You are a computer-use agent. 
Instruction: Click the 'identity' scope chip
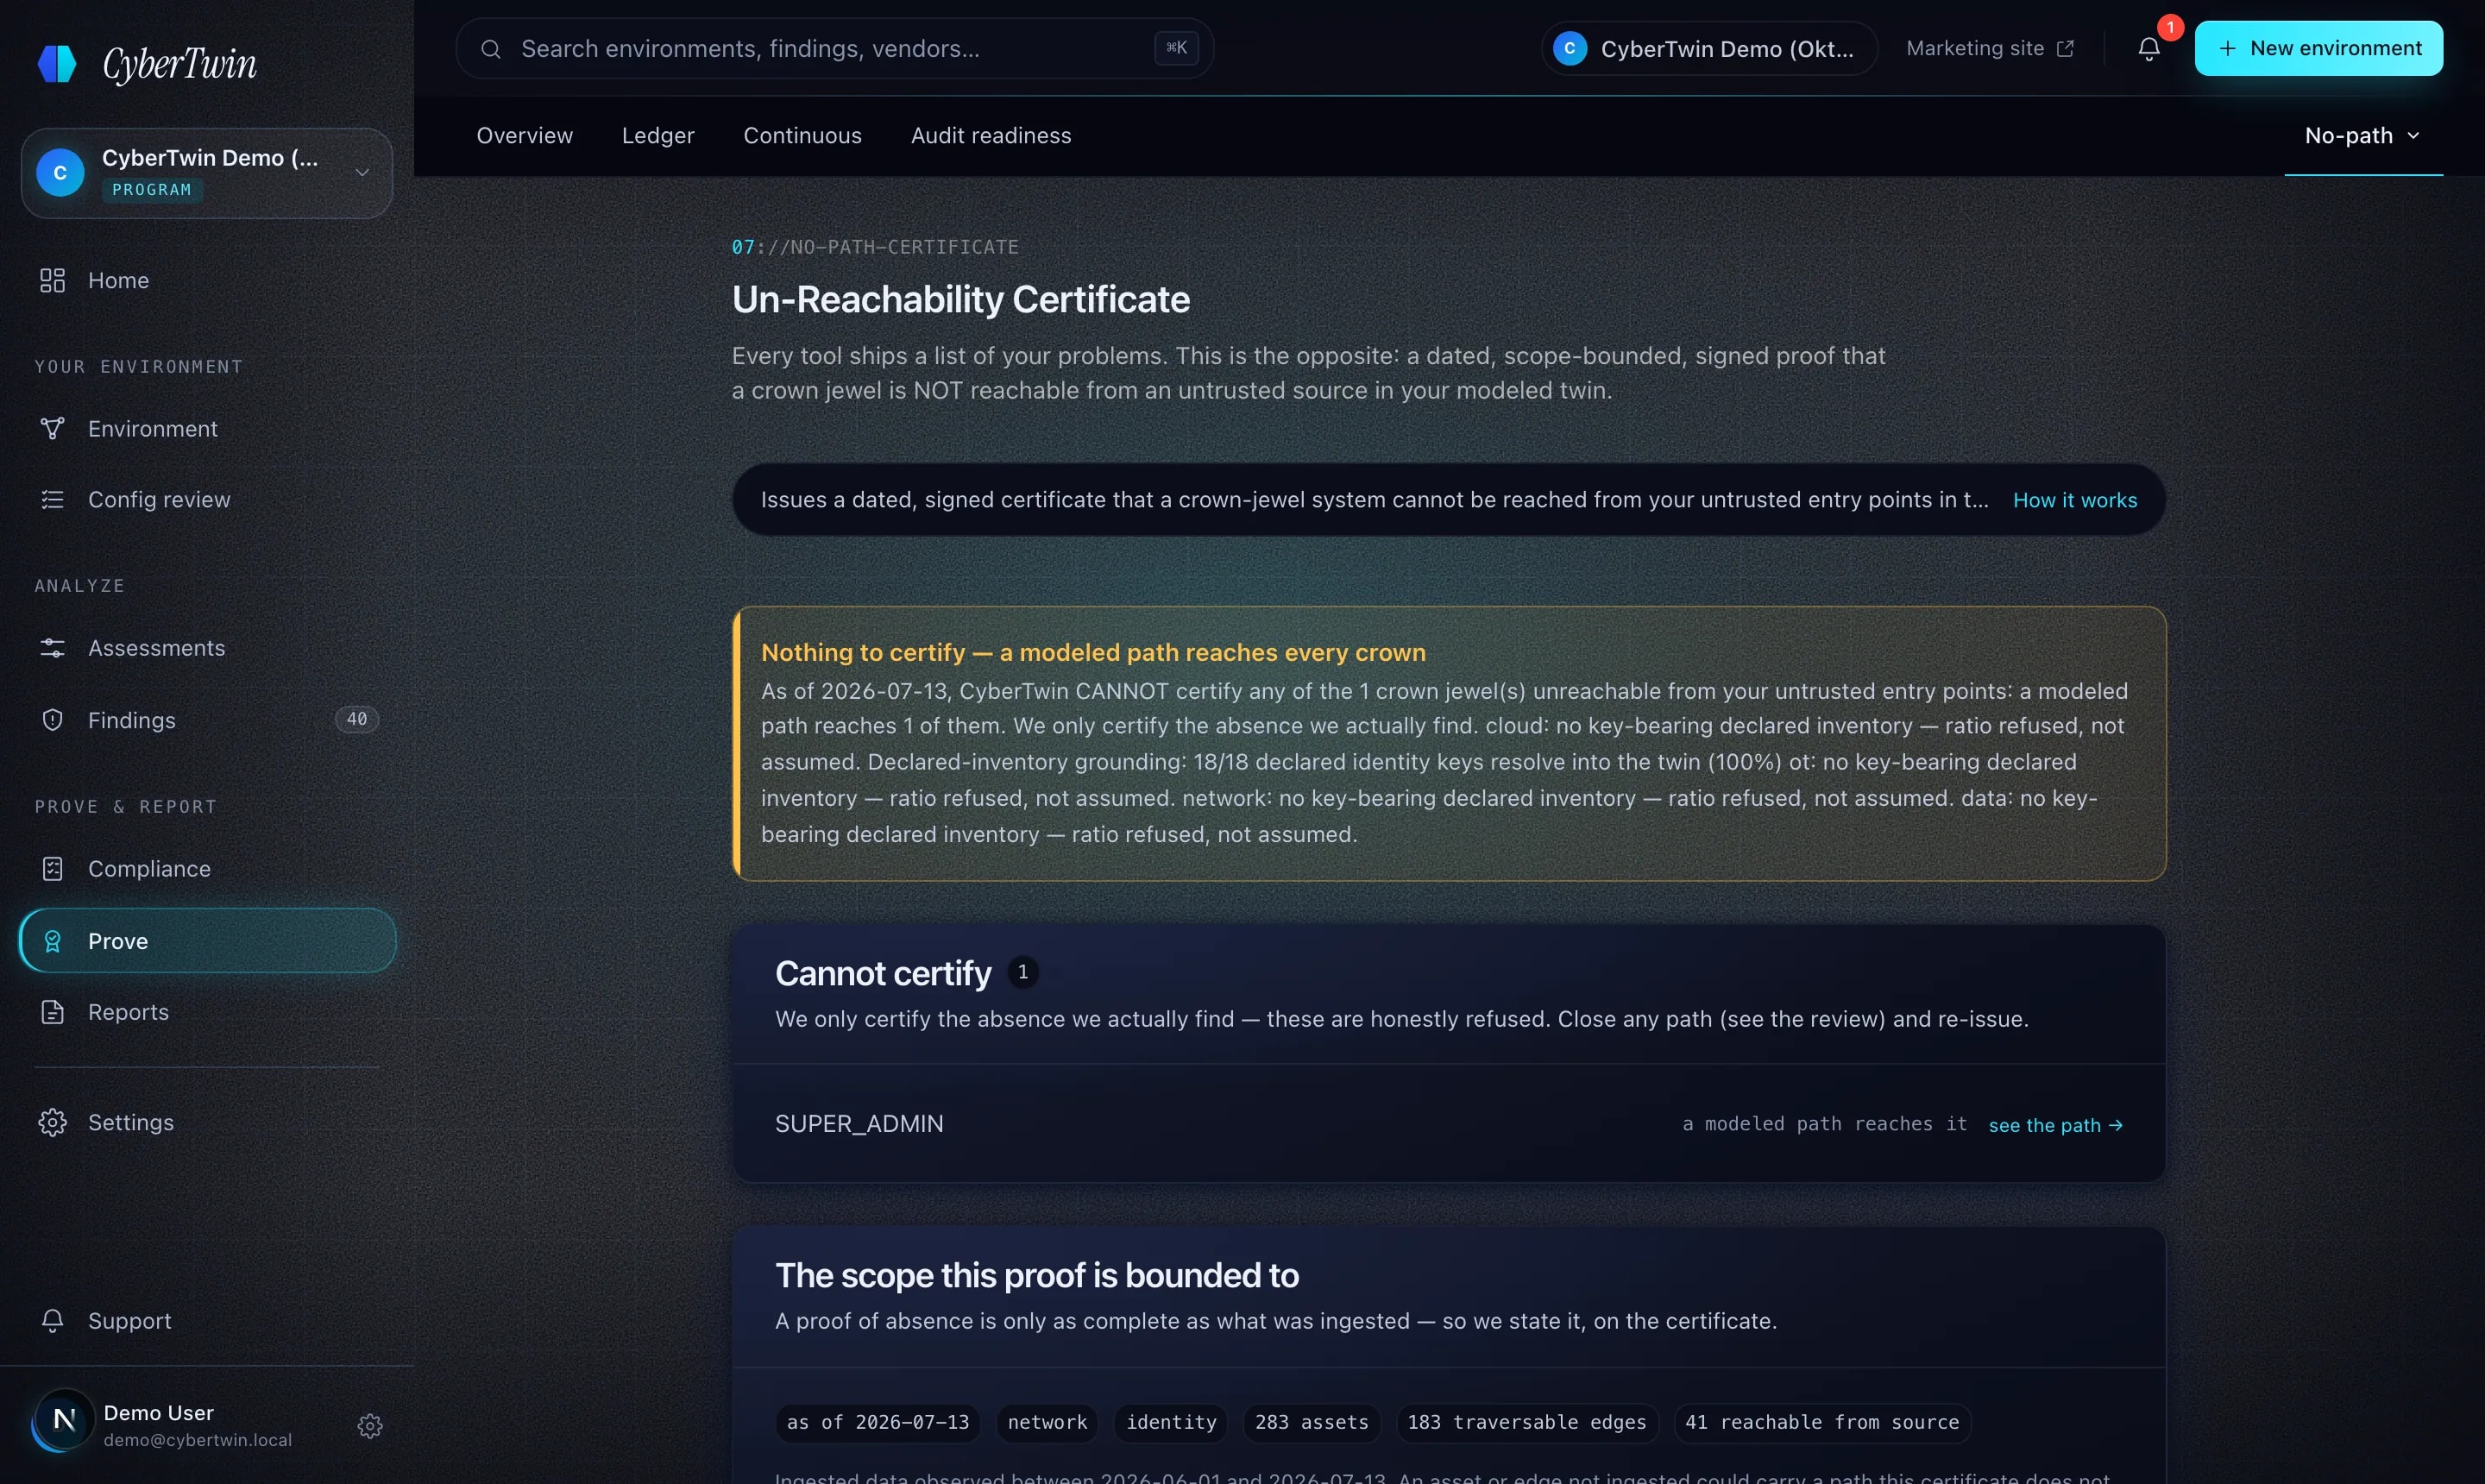pyautogui.click(x=1171, y=1422)
